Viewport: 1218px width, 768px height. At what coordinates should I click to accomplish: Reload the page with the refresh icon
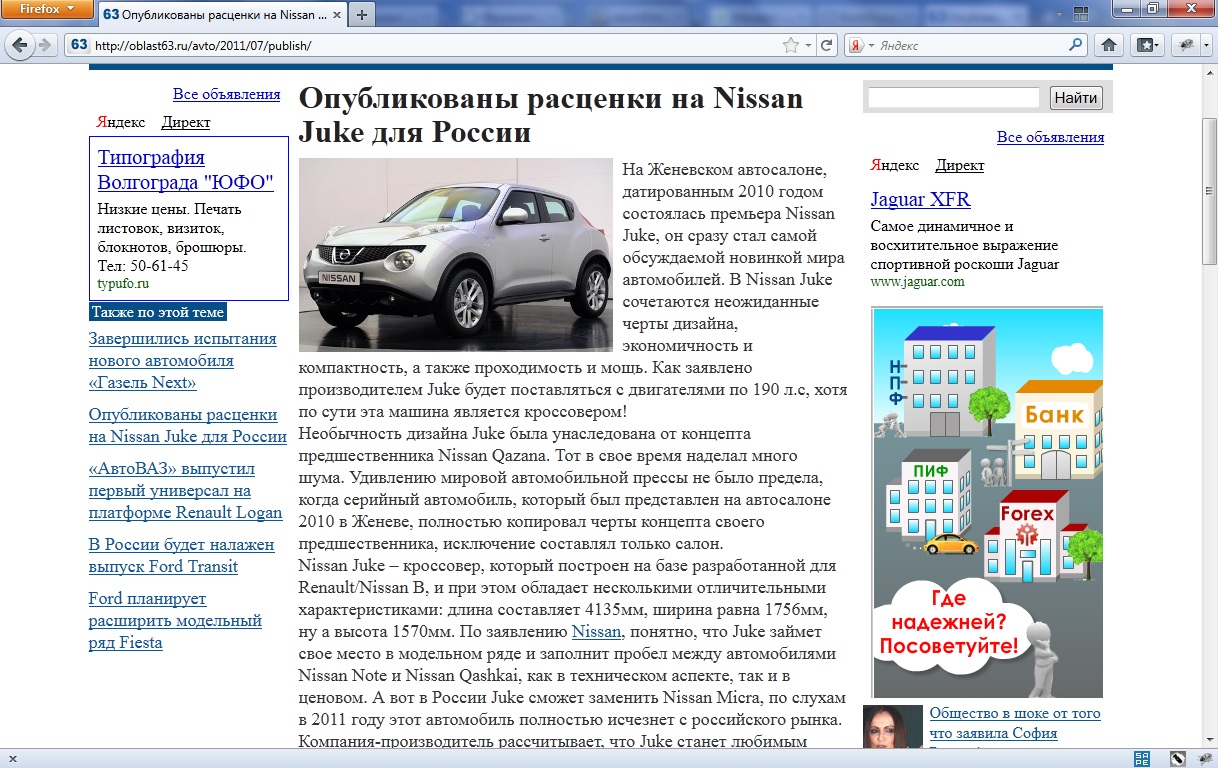point(826,45)
